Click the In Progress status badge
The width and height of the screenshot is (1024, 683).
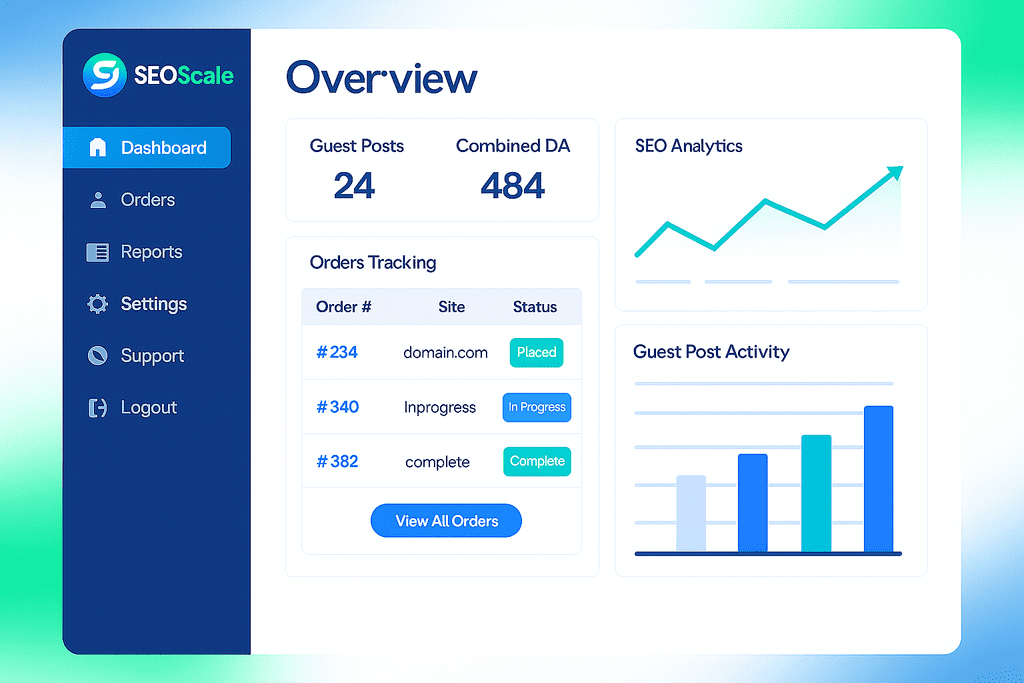click(x=537, y=407)
